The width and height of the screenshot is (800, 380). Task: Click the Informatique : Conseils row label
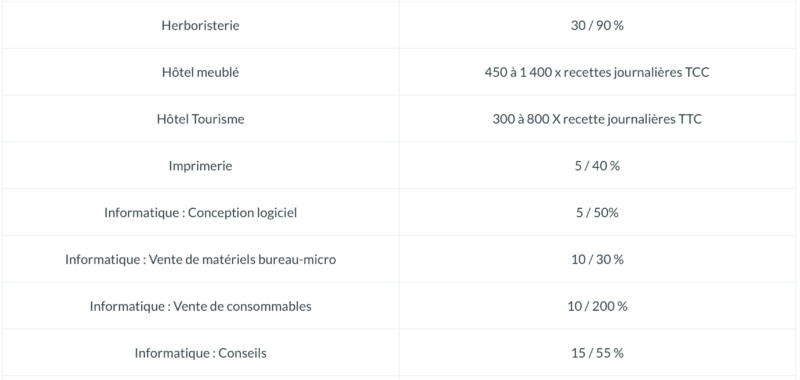point(201,353)
